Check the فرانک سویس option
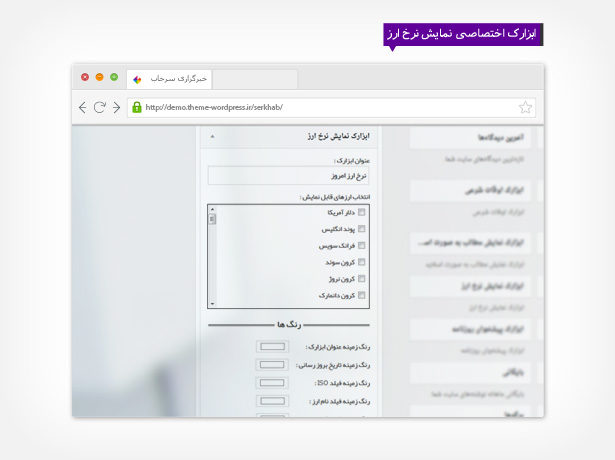615x460 pixels. (362, 245)
